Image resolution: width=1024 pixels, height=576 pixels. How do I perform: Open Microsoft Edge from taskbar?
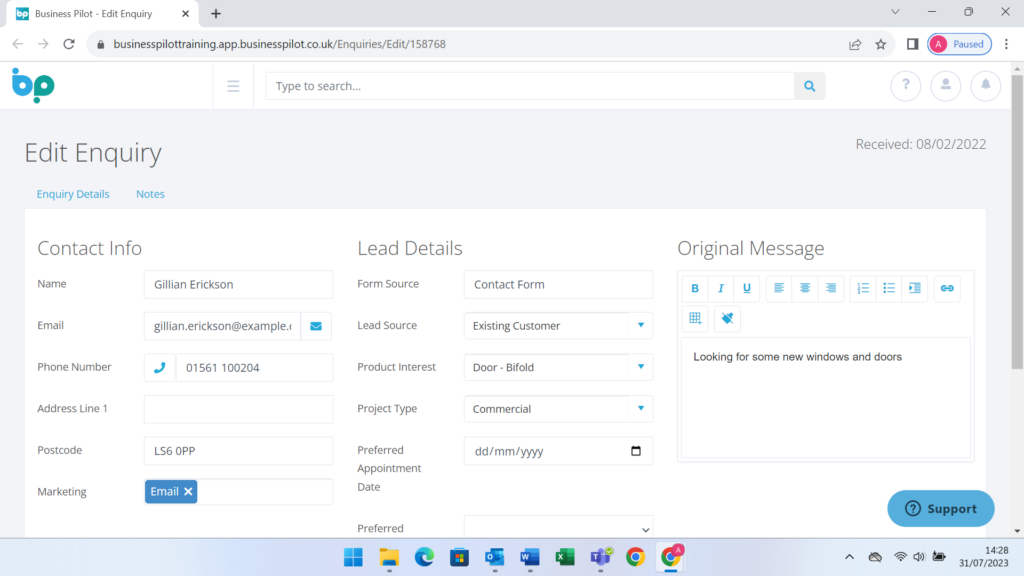tap(424, 557)
